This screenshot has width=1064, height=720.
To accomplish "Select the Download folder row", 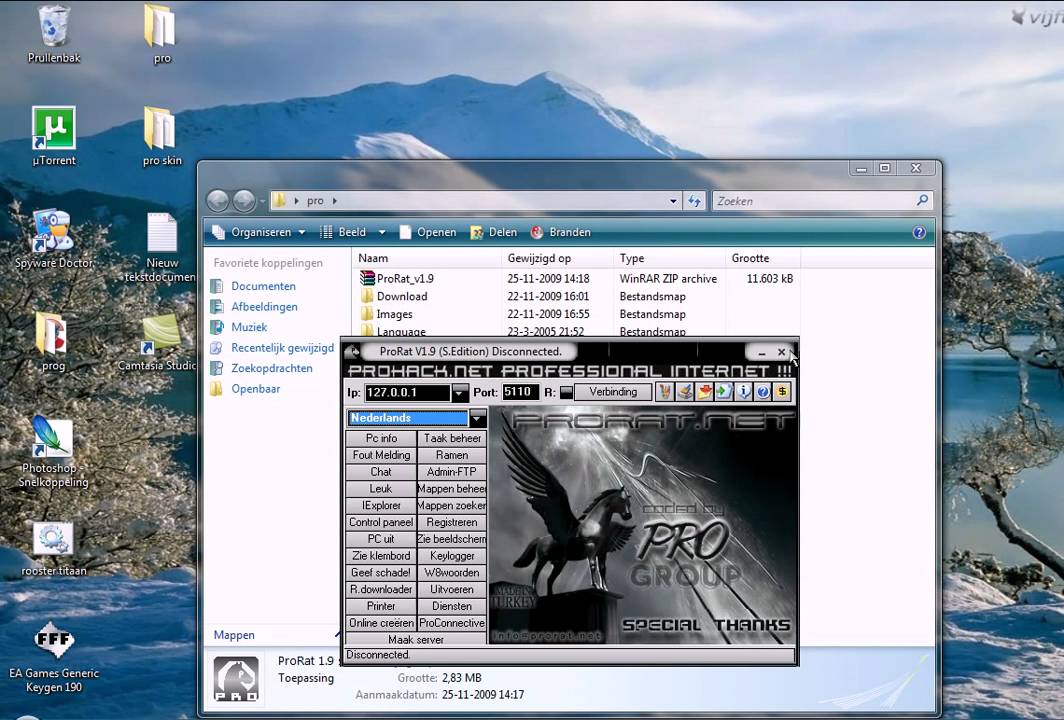I will click(x=576, y=297).
